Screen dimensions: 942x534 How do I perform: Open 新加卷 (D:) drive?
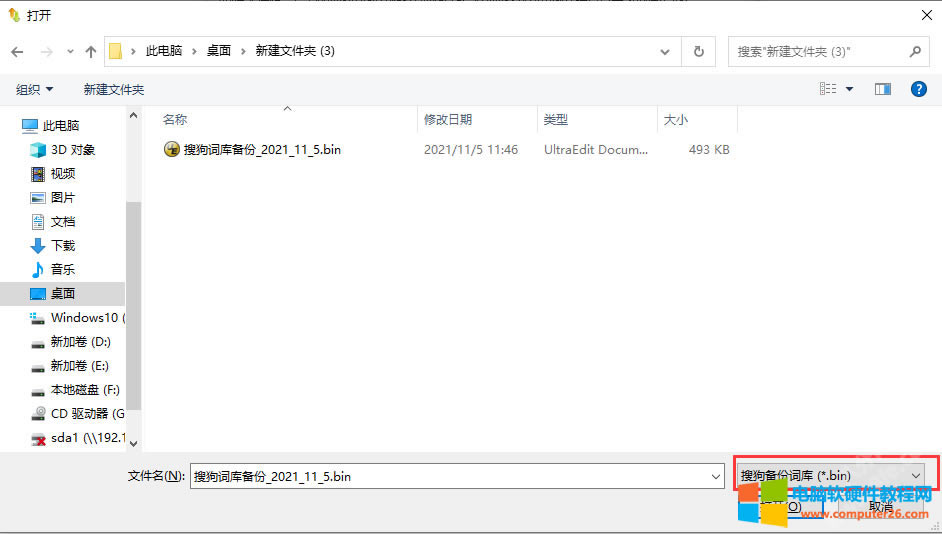click(x=71, y=342)
